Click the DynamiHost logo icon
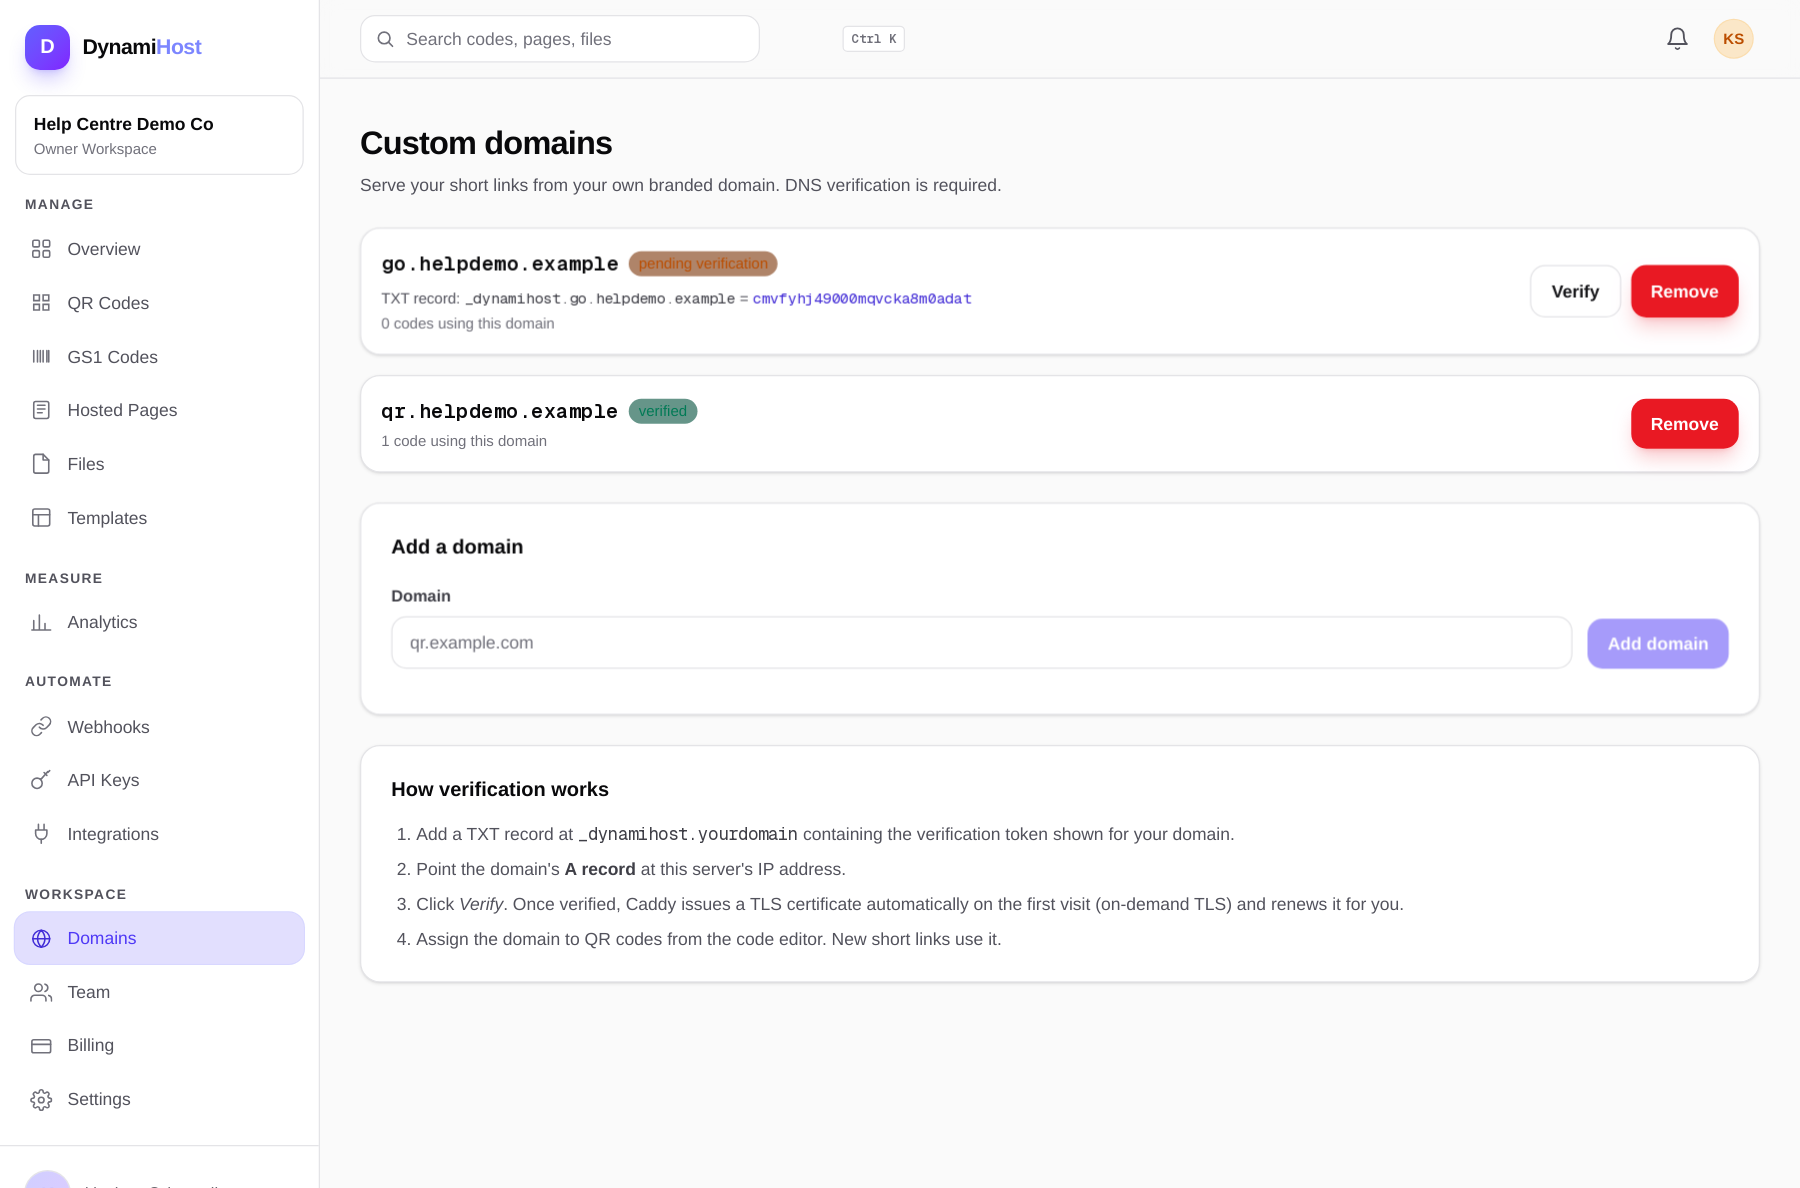The width and height of the screenshot is (1800, 1188). coord(47,47)
